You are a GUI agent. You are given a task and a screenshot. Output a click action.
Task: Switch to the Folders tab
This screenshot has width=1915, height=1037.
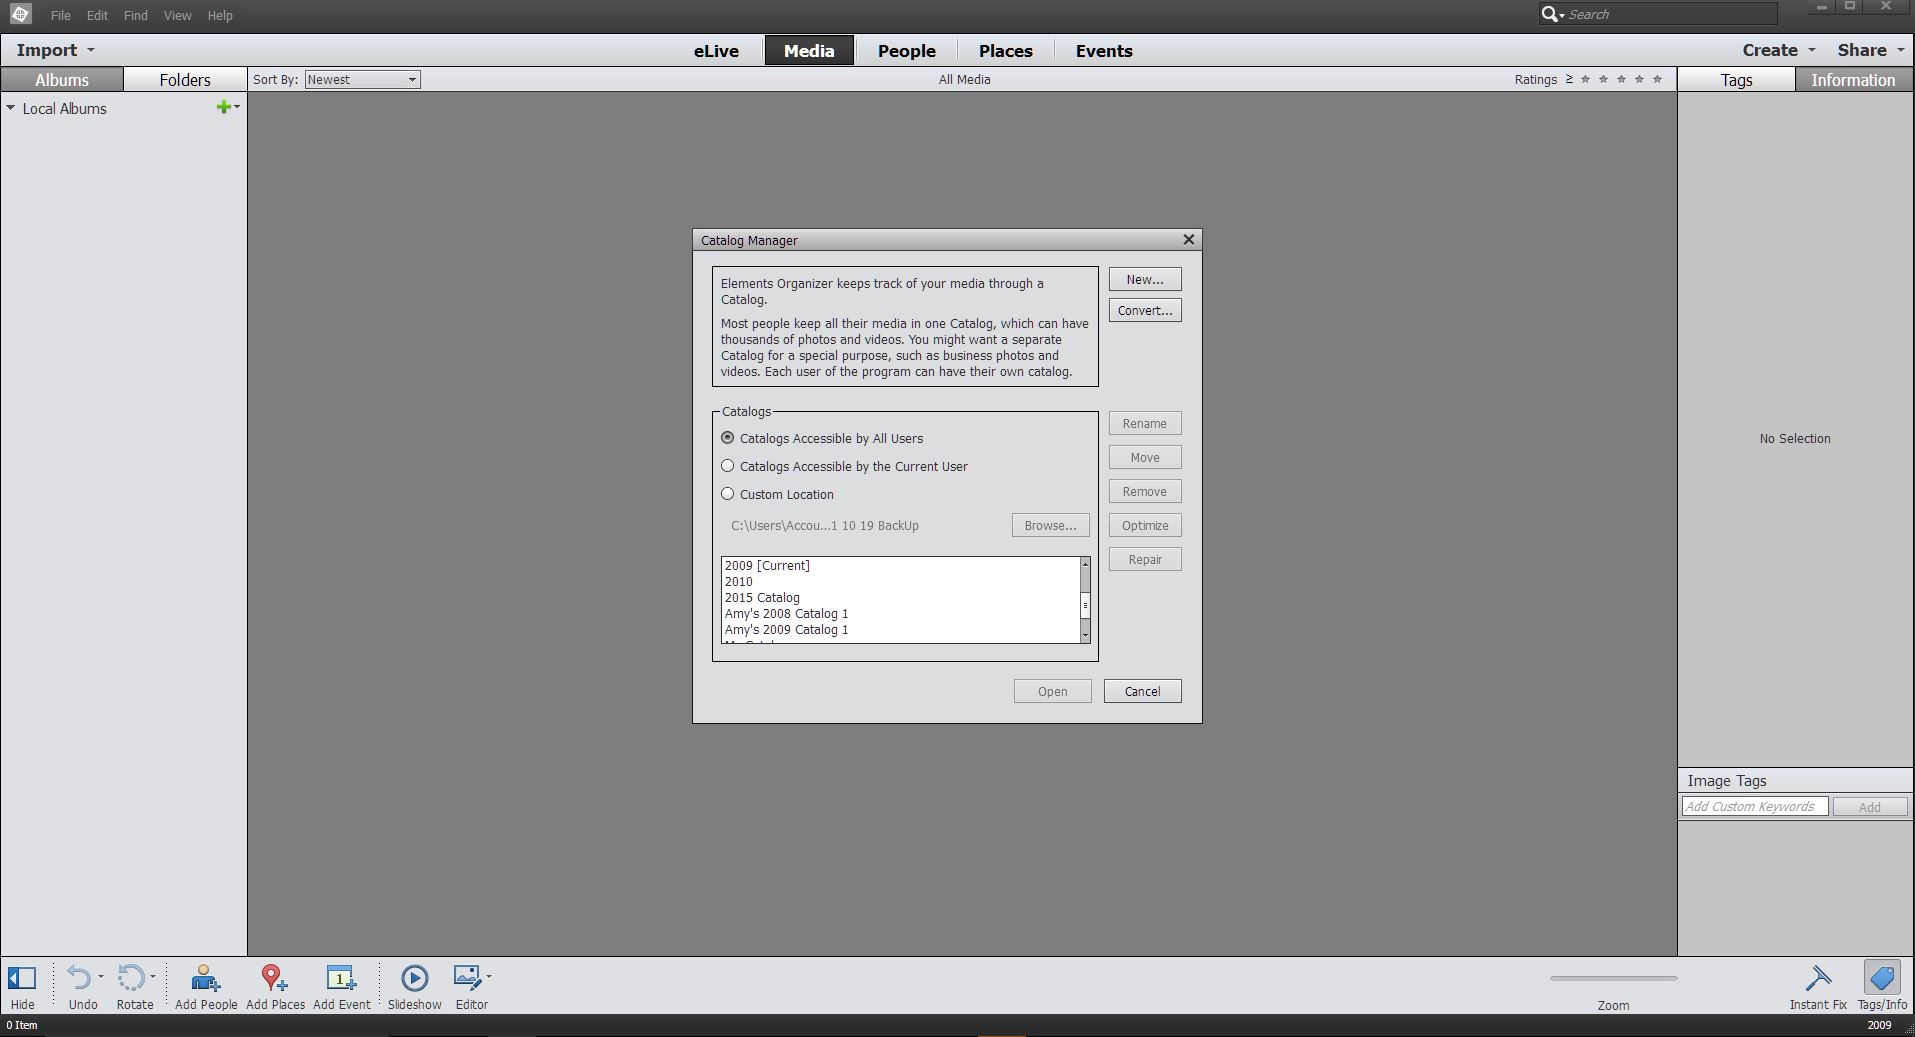coord(185,80)
